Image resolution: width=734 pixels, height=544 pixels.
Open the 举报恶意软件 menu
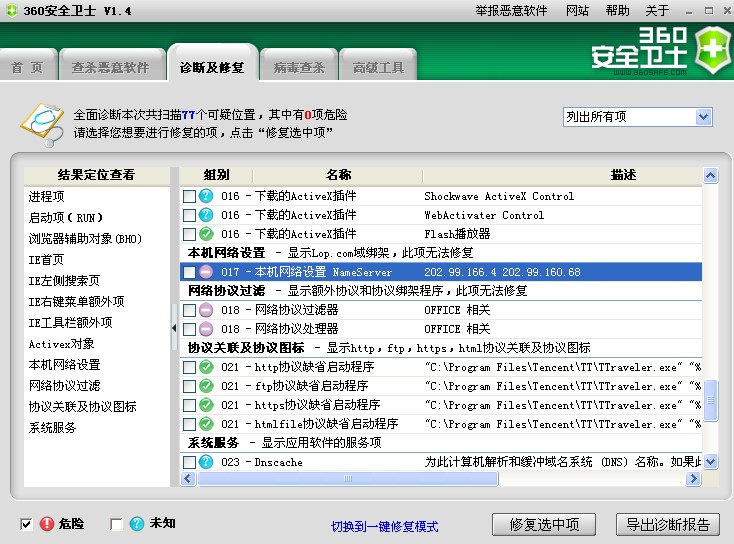click(x=511, y=10)
